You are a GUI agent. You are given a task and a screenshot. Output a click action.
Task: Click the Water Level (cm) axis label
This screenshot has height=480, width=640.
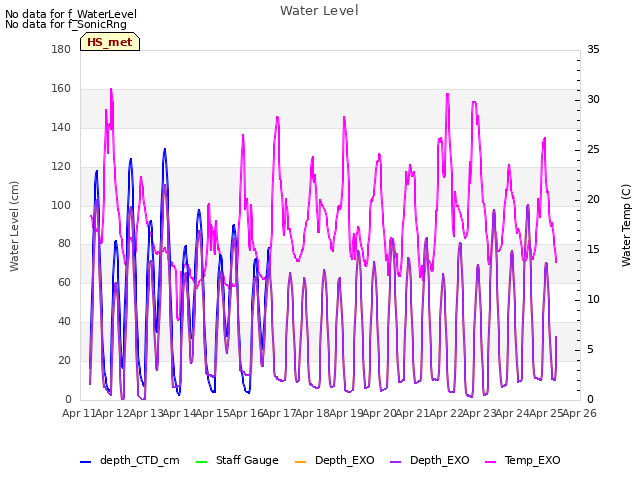tap(14, 227)
